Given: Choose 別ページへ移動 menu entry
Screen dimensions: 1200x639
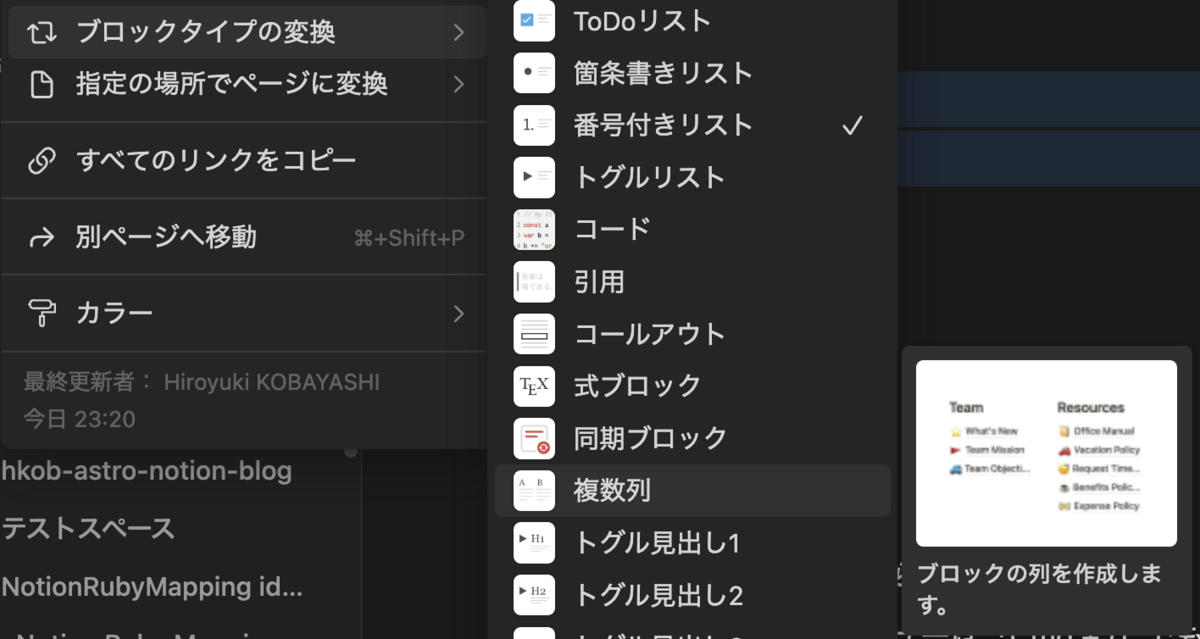Looking at the screenshot, I should coord(247,238).
